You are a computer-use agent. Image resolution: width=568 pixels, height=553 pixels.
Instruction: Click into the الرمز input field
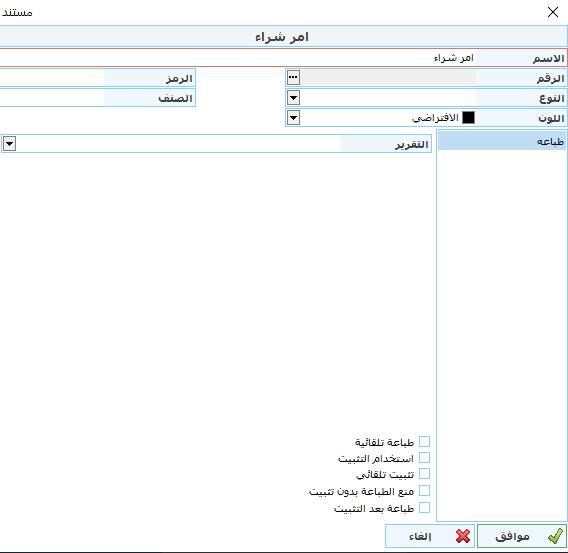click(52, 78)
